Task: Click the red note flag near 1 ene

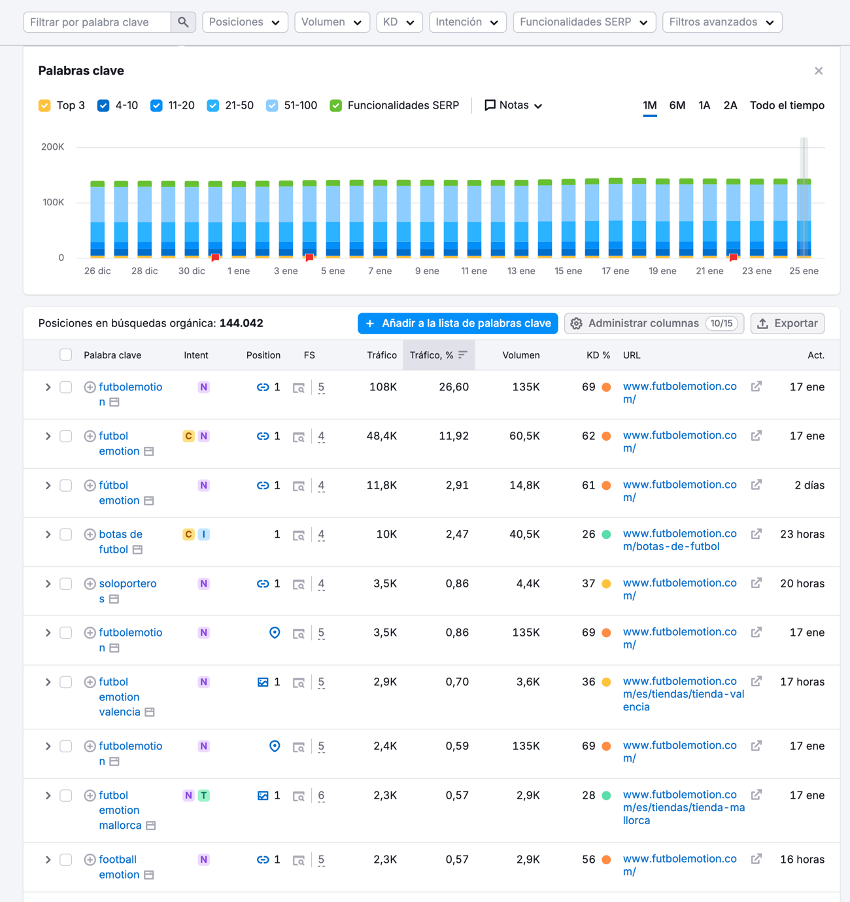Action: tap(214, 258)
